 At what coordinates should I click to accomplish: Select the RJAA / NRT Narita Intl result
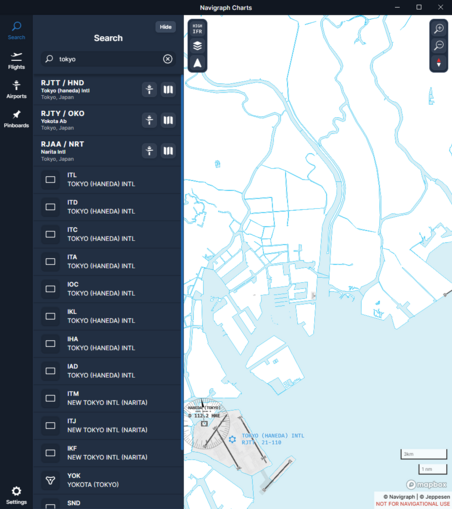[107, 151]
